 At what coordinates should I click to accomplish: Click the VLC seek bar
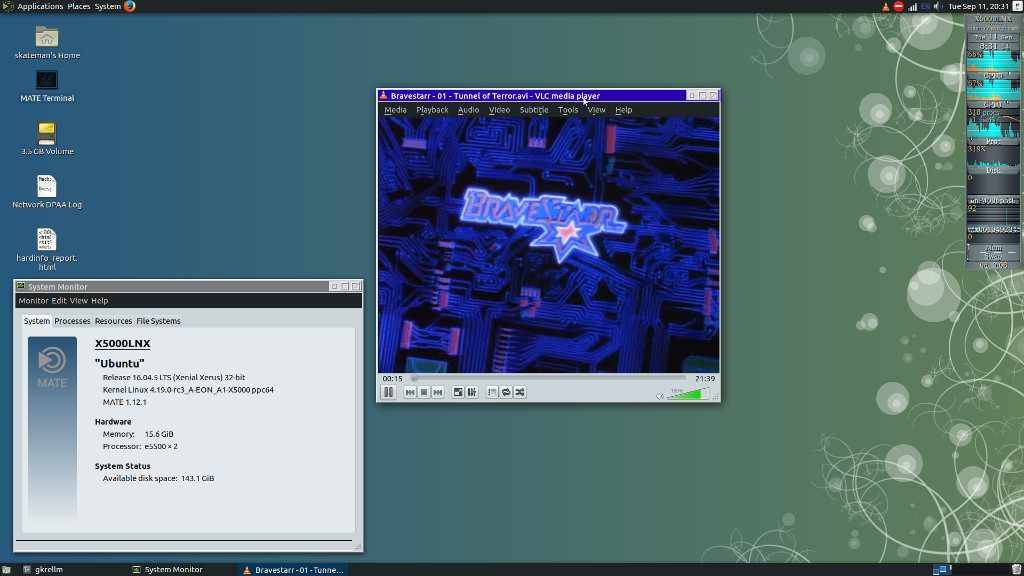pyautogui.click(x=549, y=378)
